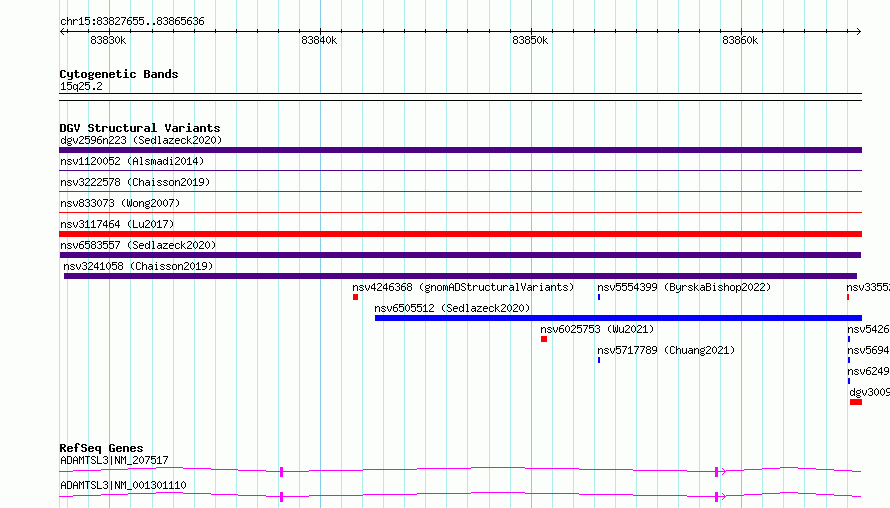Click the nsv3241058 purple variant bar

(x=460, y=276)
